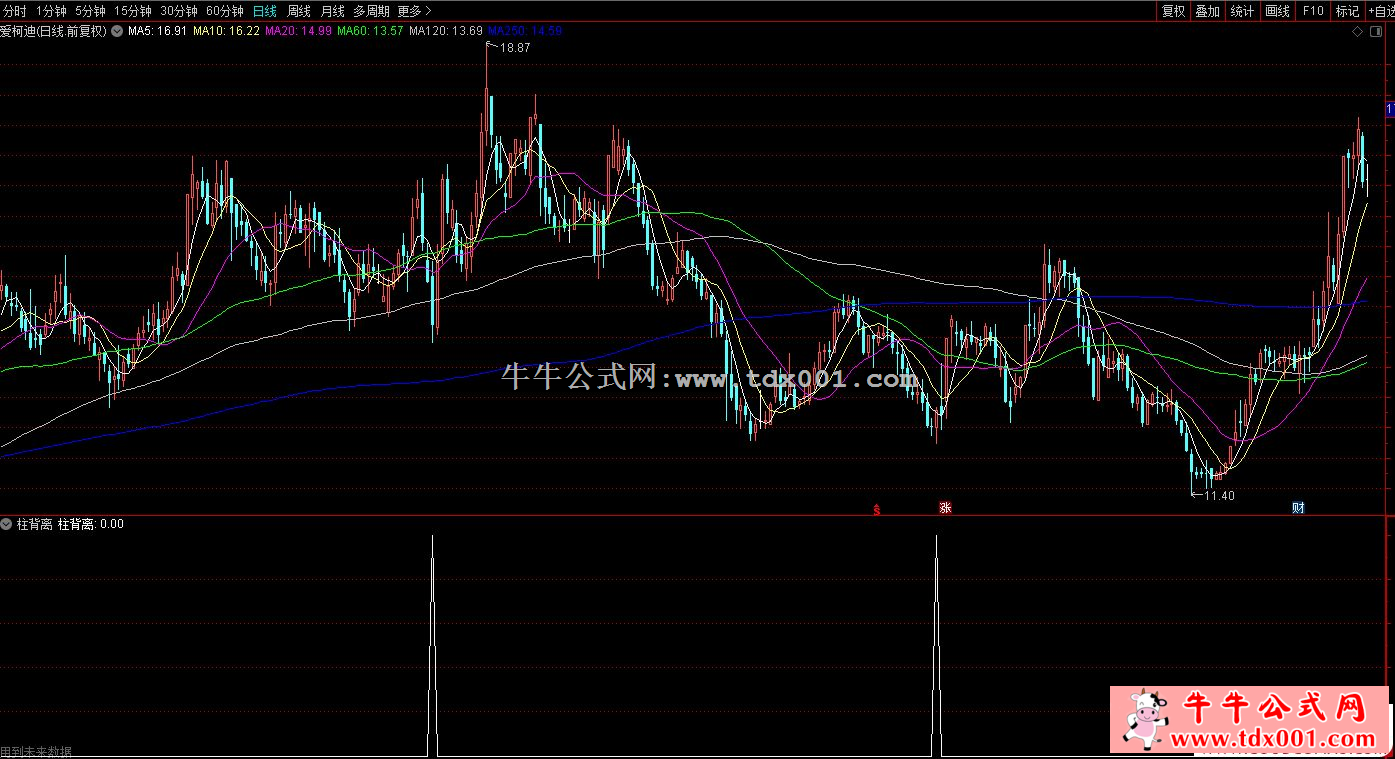The width and height of the screenshot is (1395, 759).
Task: Click the diamond icon at chart top-right
Action: click(1358, 32)
